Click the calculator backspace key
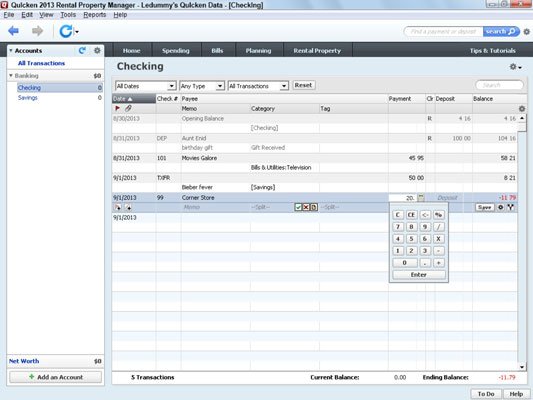Viewport: 533px width, 400px height. tap(425, 215)
